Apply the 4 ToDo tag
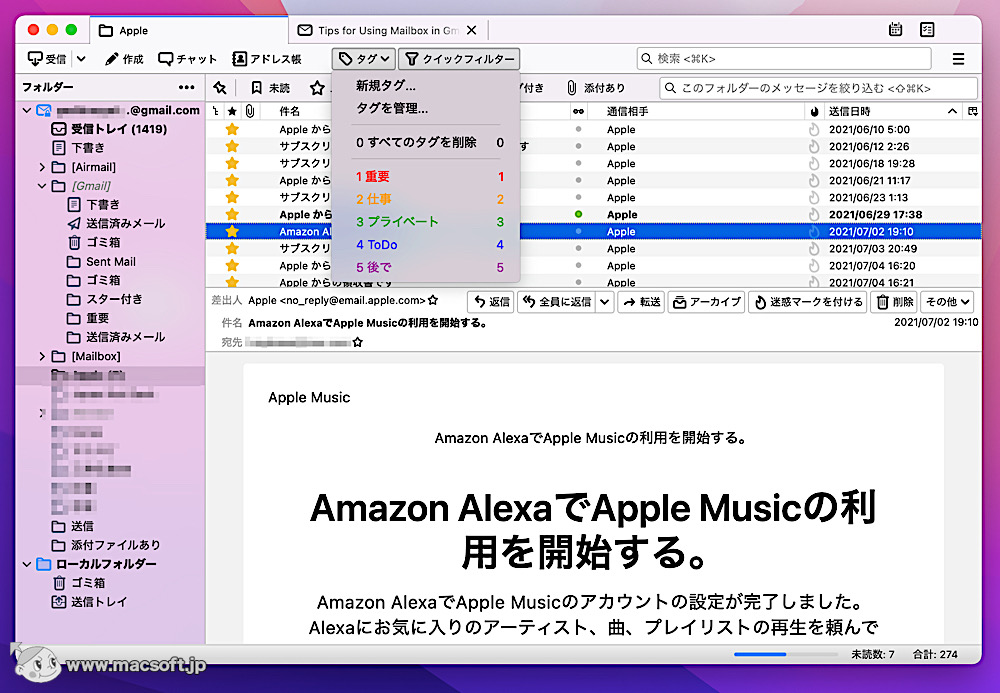This screenshot has width=1000, height=693. [x=425, y=245]
